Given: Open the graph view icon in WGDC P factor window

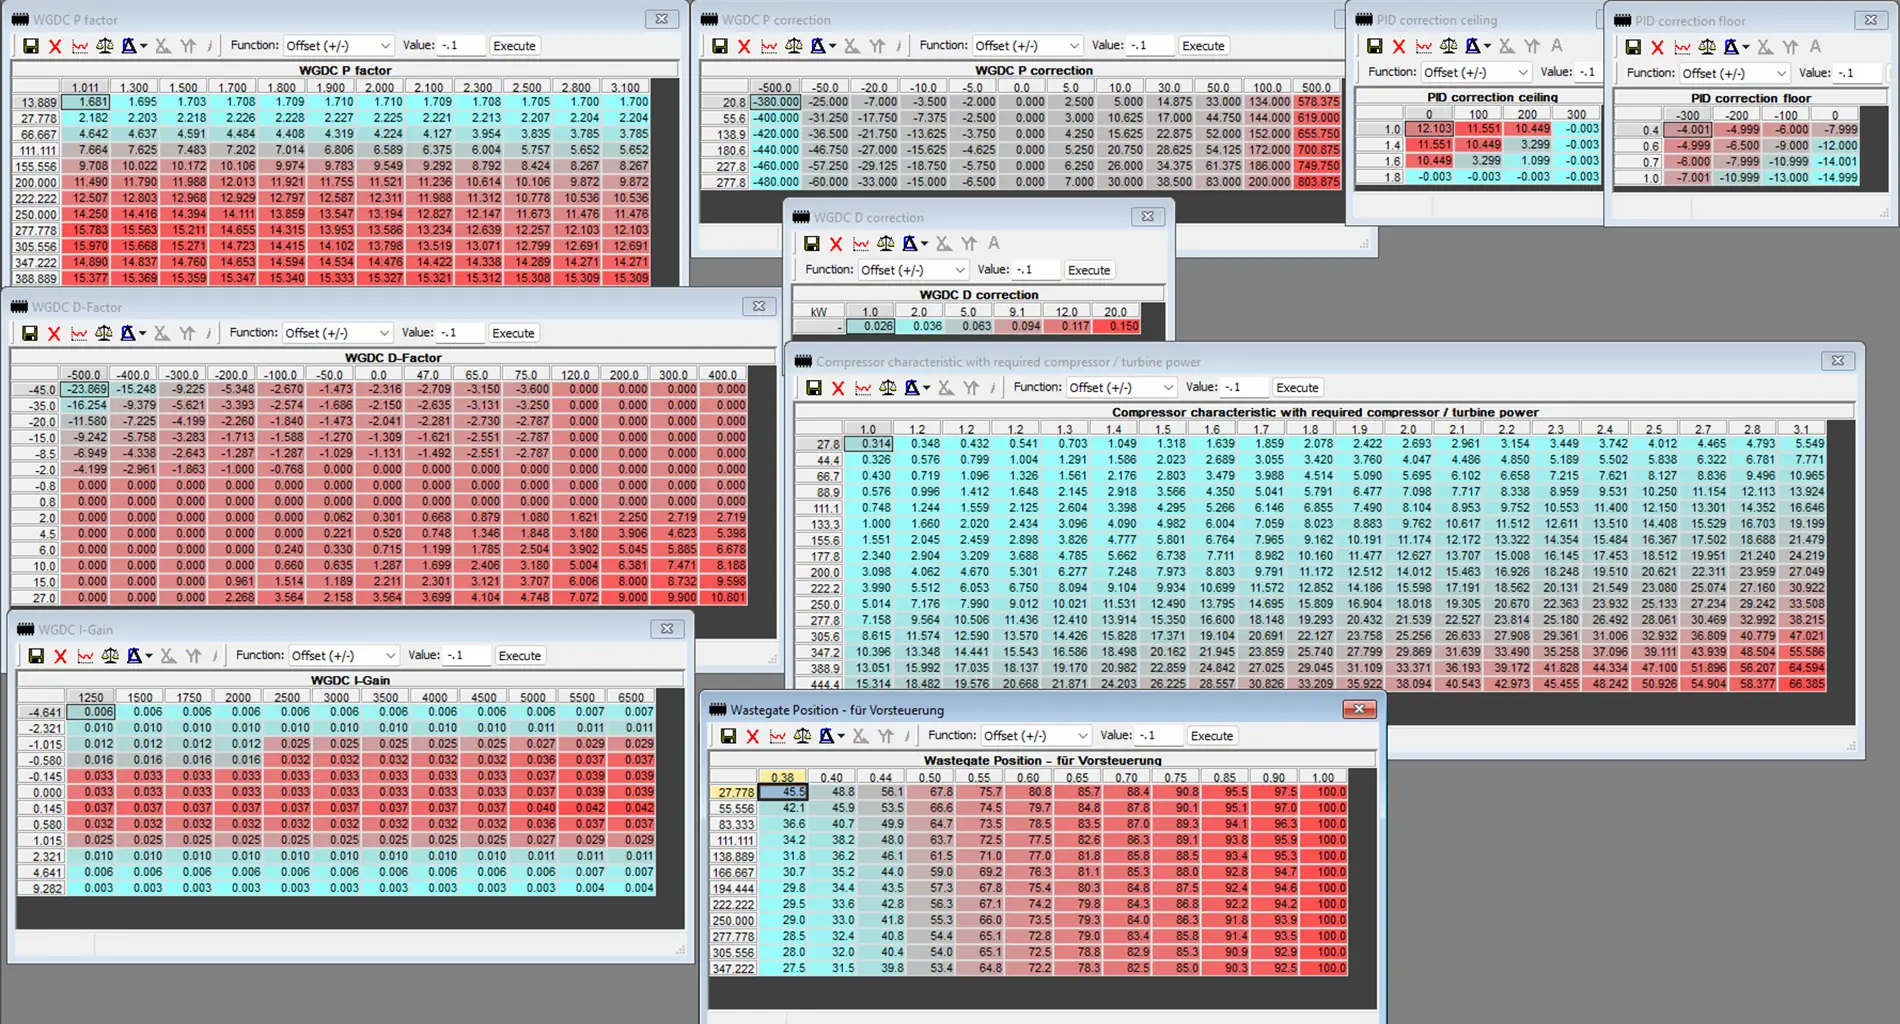Looking at the screenshot, I should (80, 46).
